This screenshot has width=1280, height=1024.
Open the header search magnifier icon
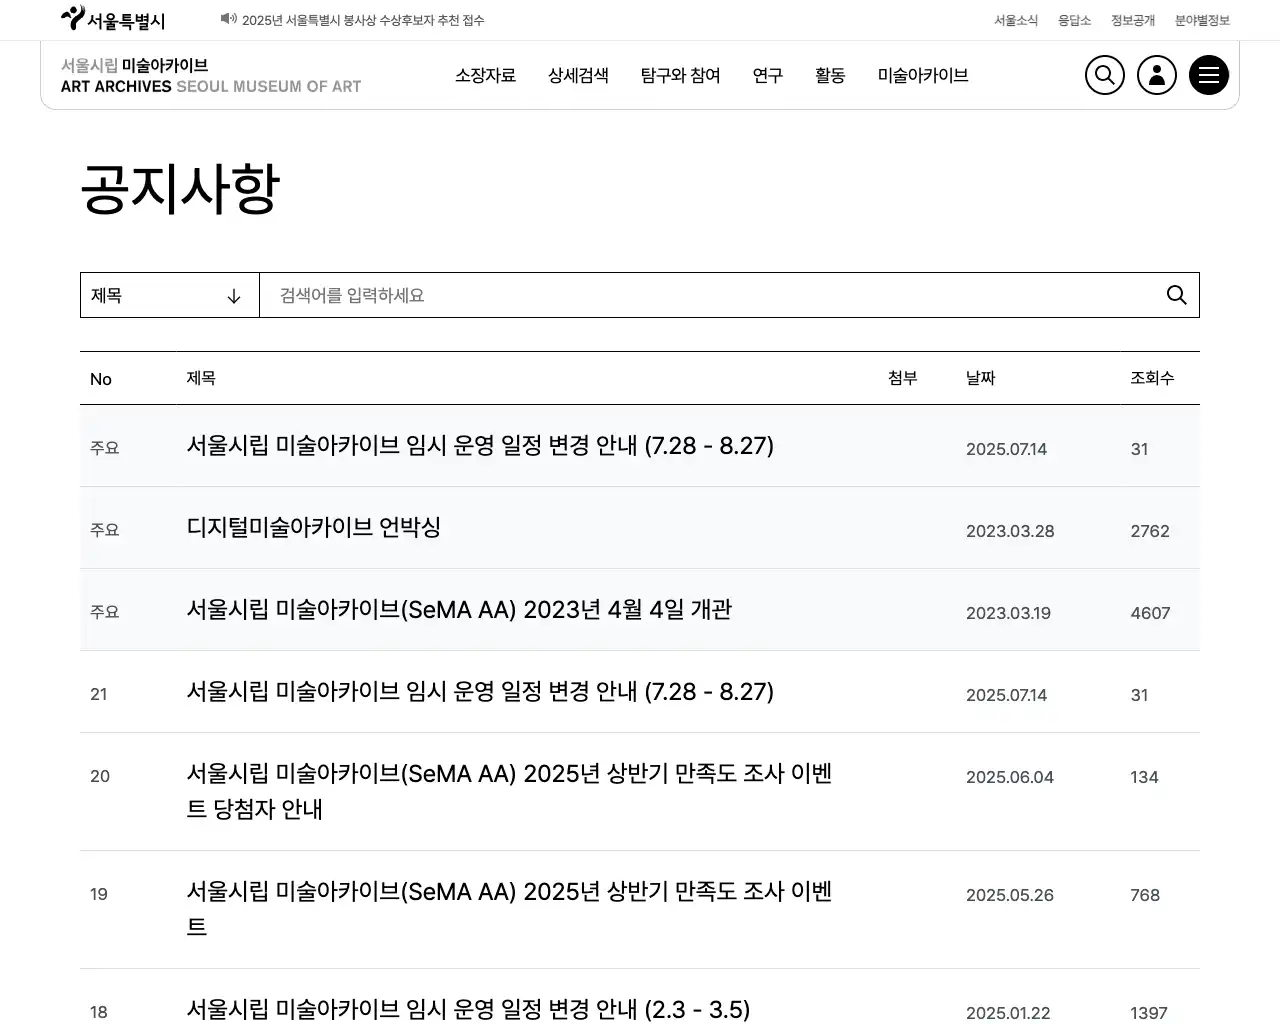click(x=1105, y=75)
